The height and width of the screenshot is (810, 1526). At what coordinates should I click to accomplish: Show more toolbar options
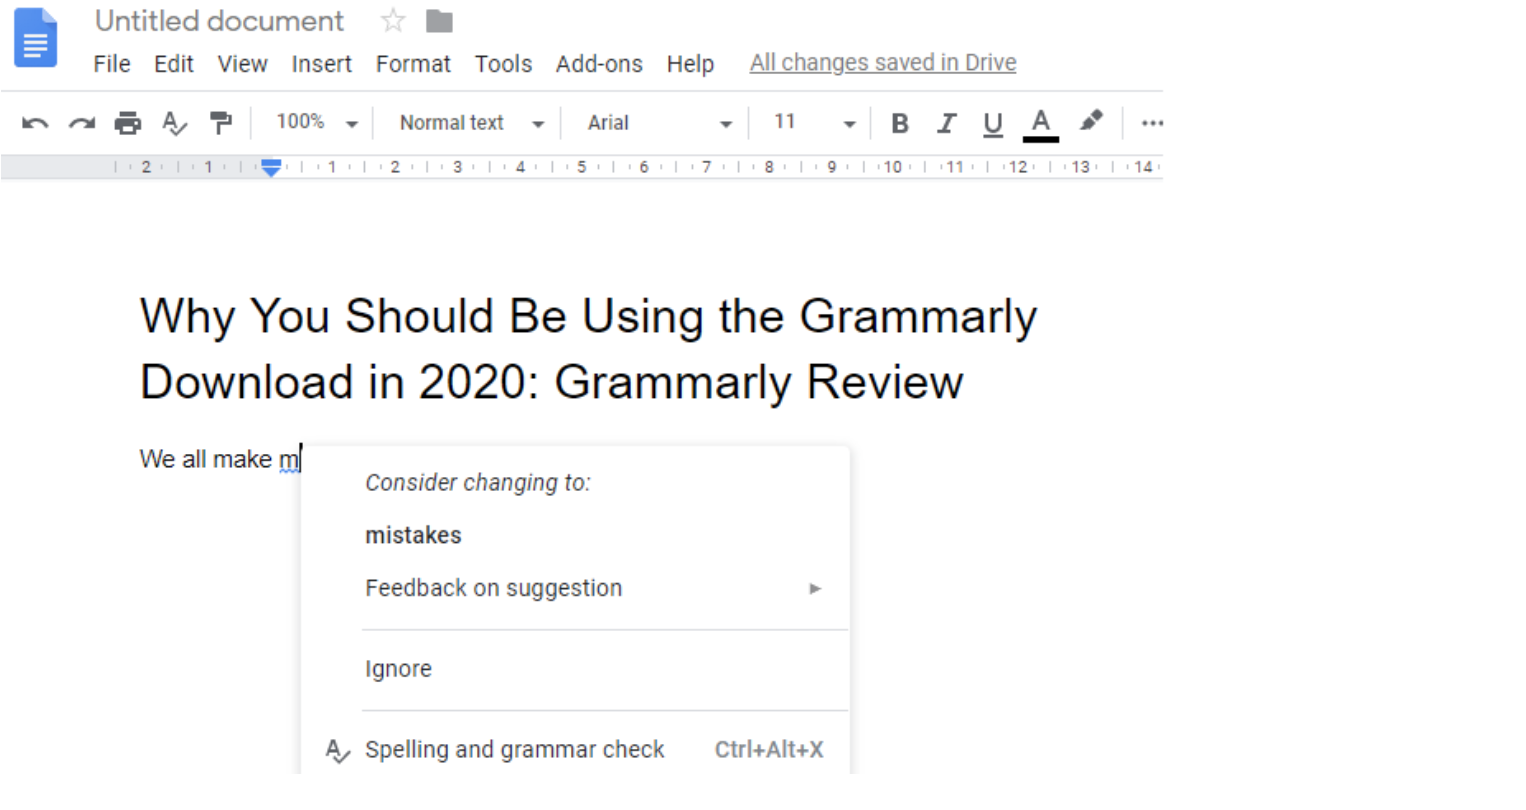(1152, 123)
